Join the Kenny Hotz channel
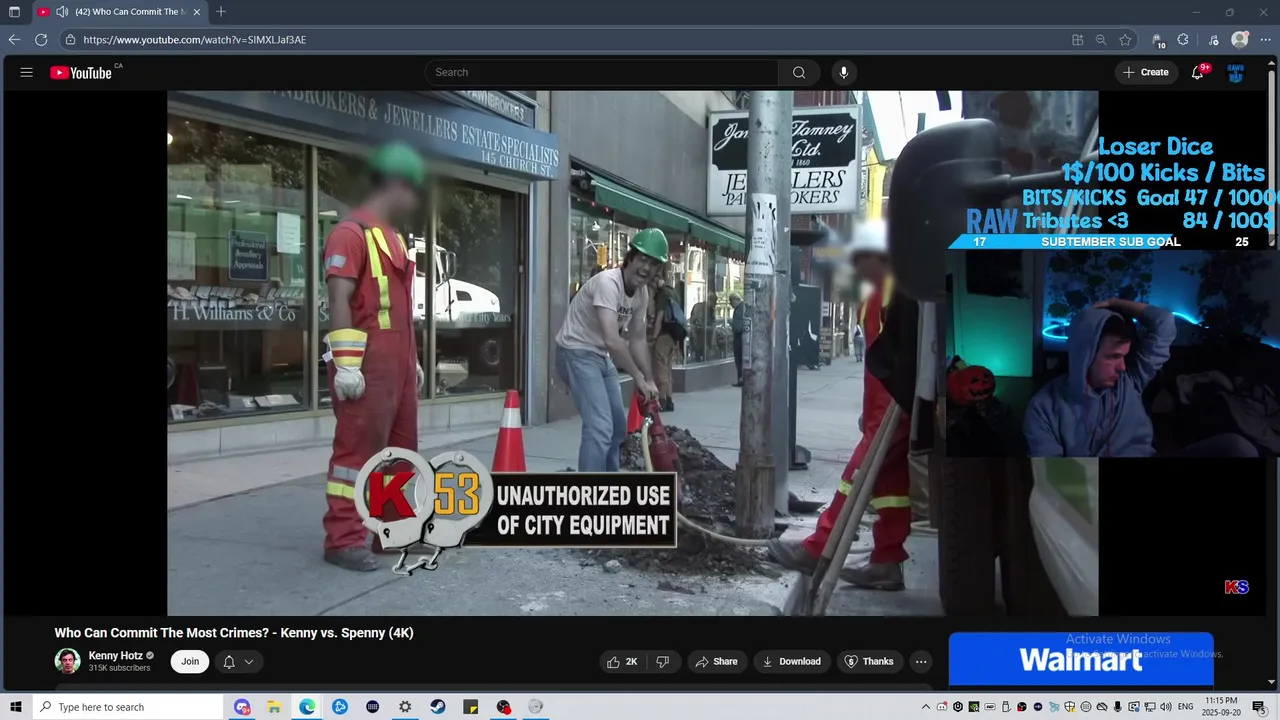 190,661
